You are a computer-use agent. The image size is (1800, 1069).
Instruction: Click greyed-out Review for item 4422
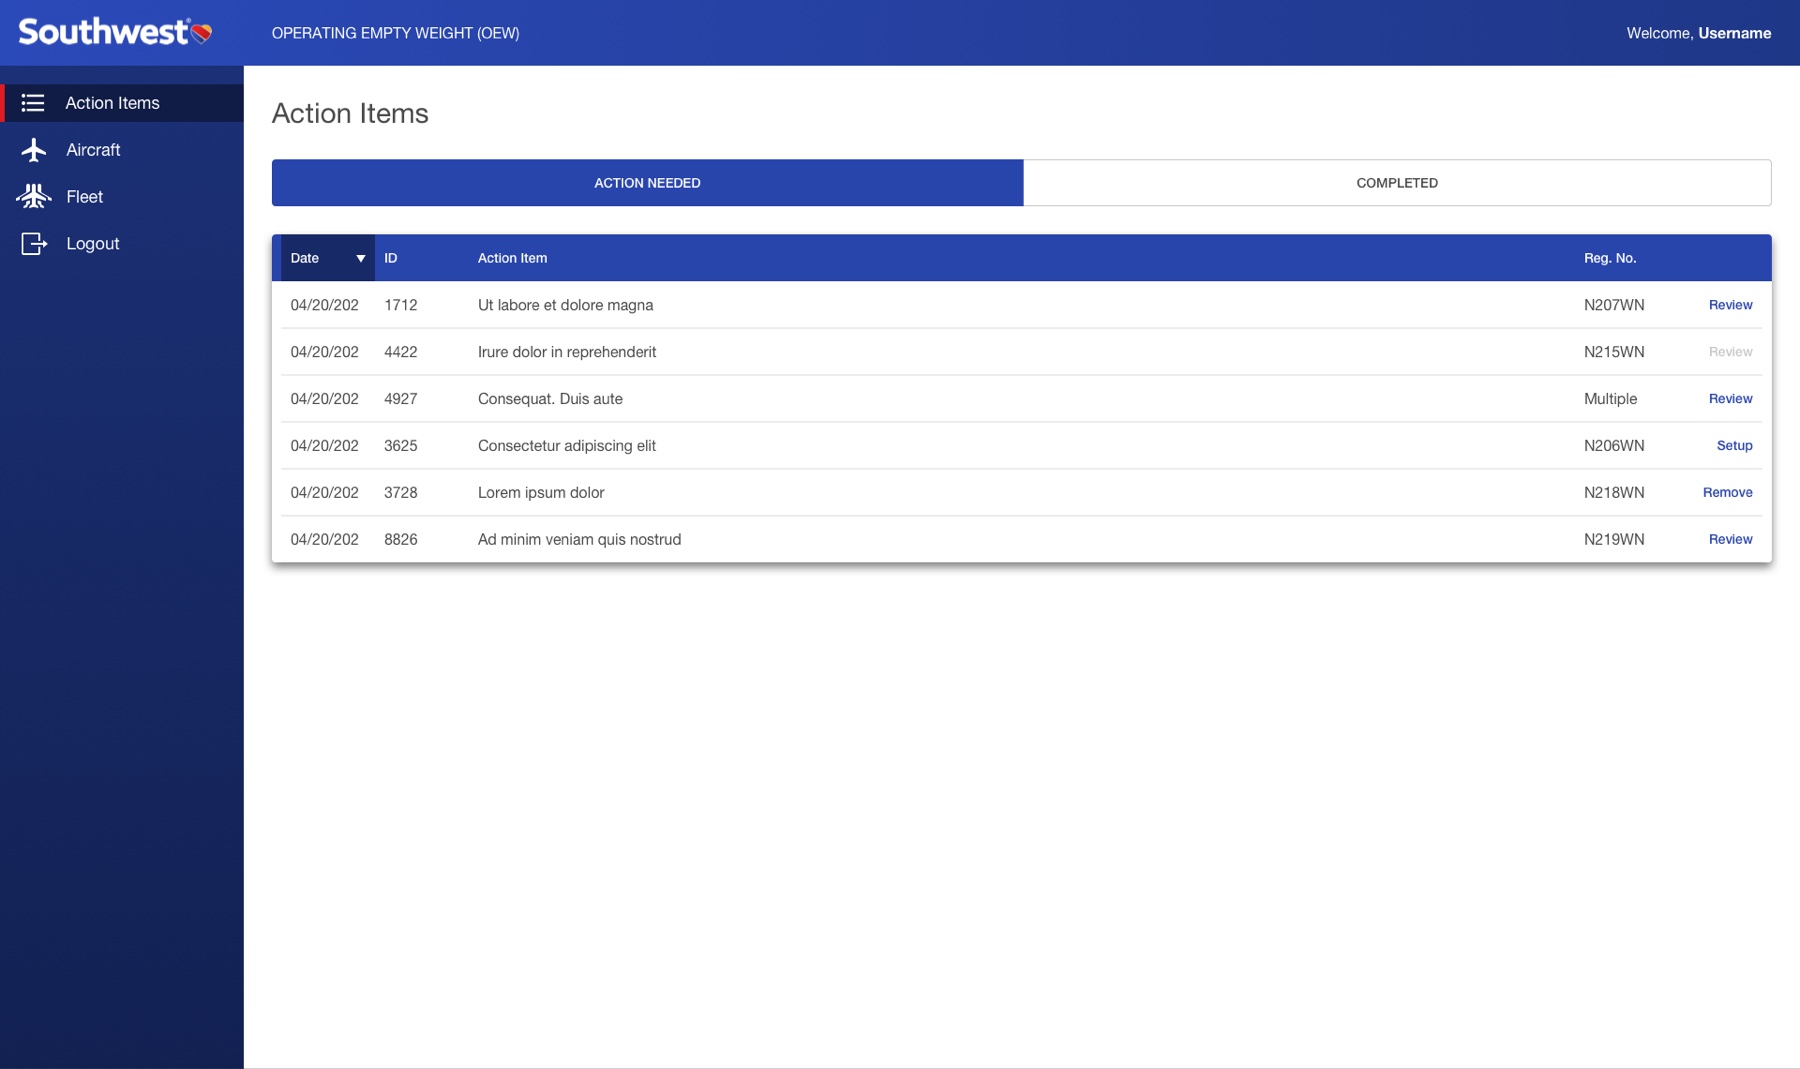(x=1729, y=352)
